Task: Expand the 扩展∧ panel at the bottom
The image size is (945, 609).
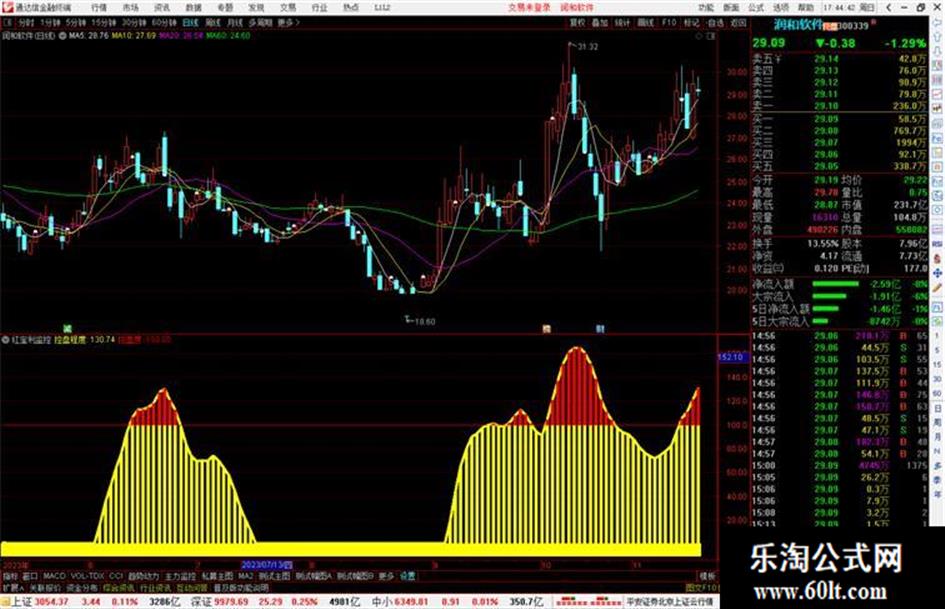Action: (x=13, y=587)
